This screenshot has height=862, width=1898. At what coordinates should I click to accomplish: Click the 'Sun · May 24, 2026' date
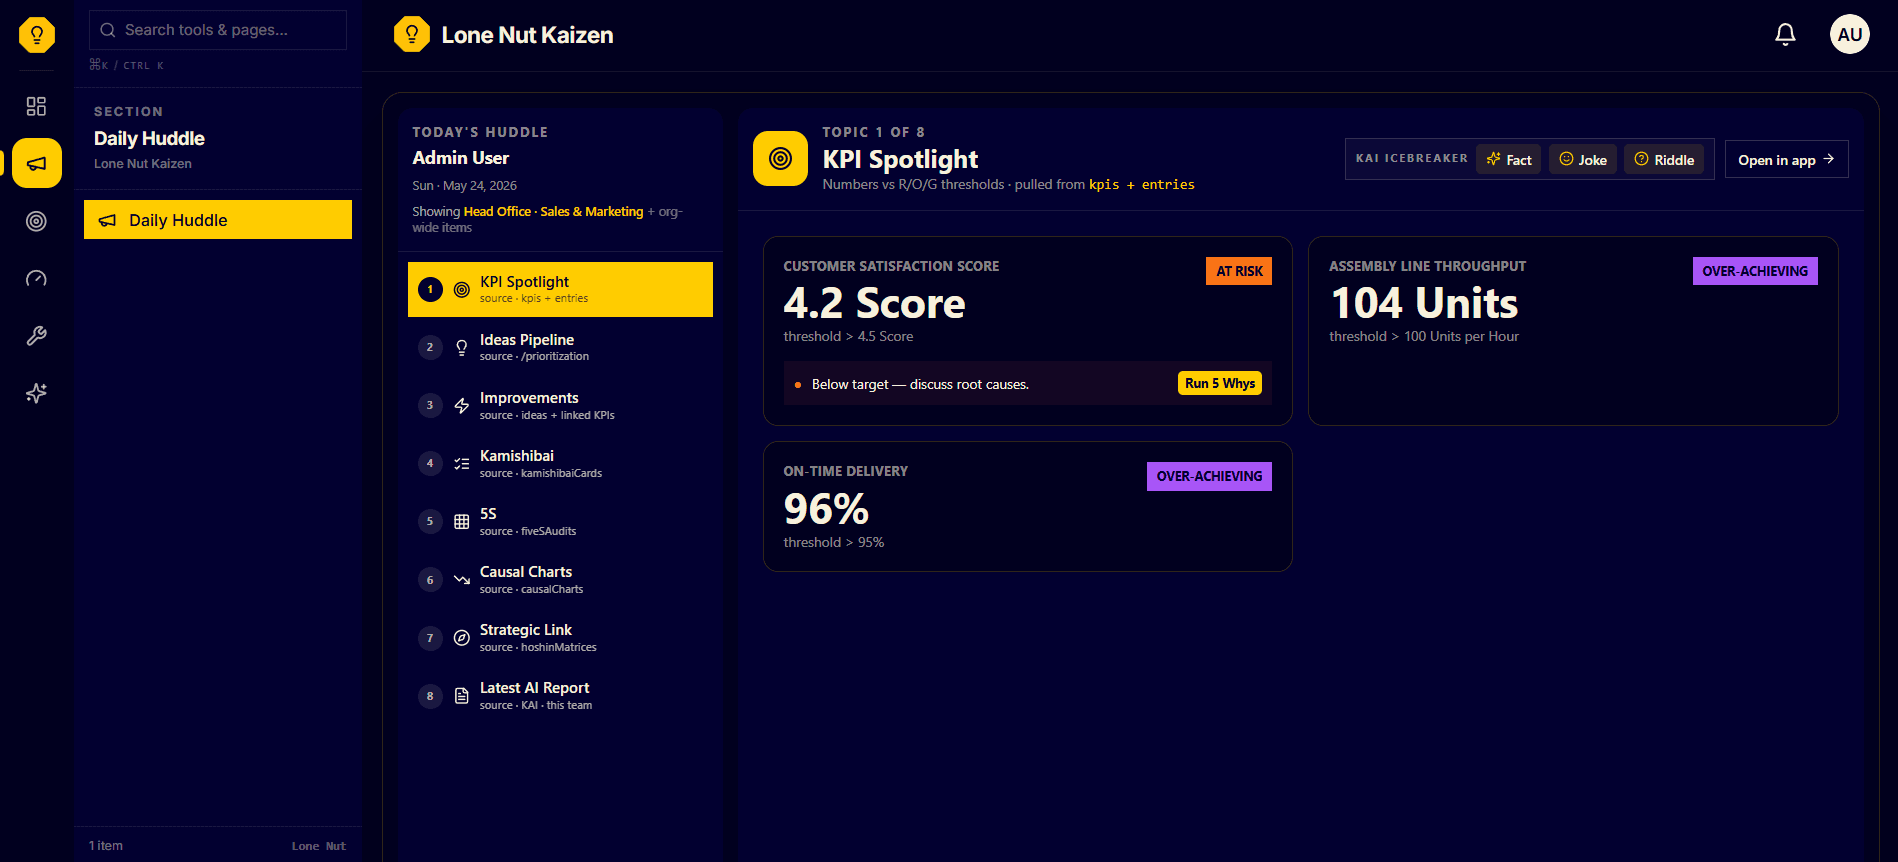pyautogui.click(x=464, y=185)
